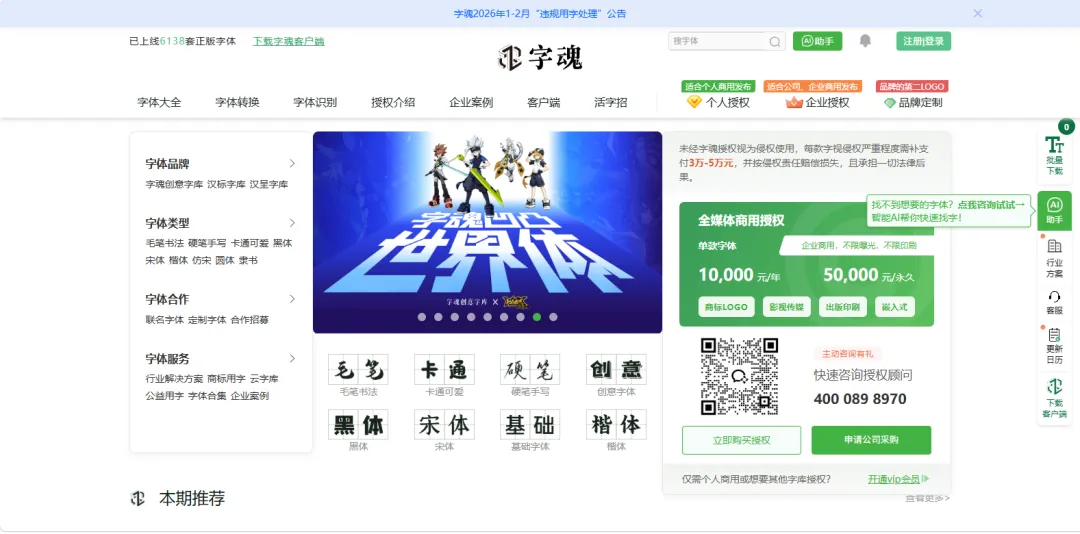Image resolution: width=1080 pixels, height=534 pixels.
Task: Expand the 字体类型 chevron
Action: [292, 223]
